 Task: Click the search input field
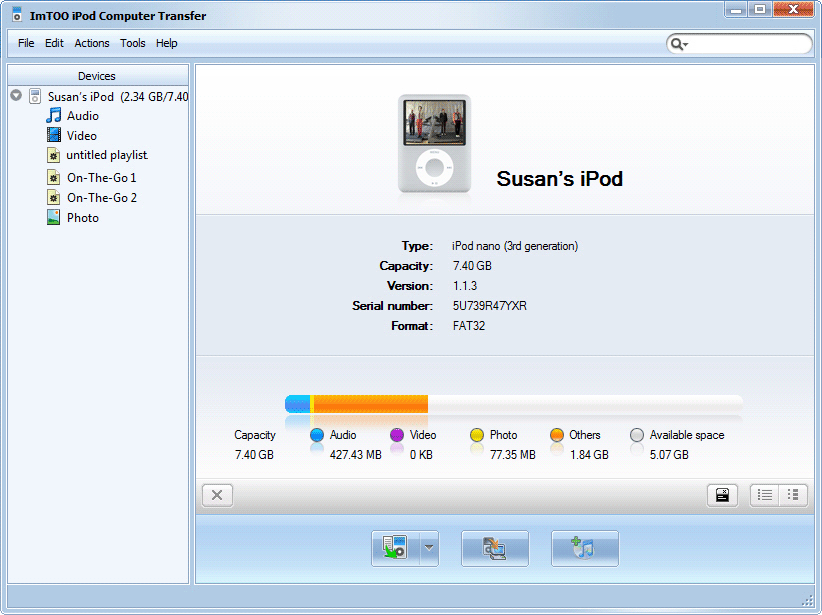click(x=749, y=44)
